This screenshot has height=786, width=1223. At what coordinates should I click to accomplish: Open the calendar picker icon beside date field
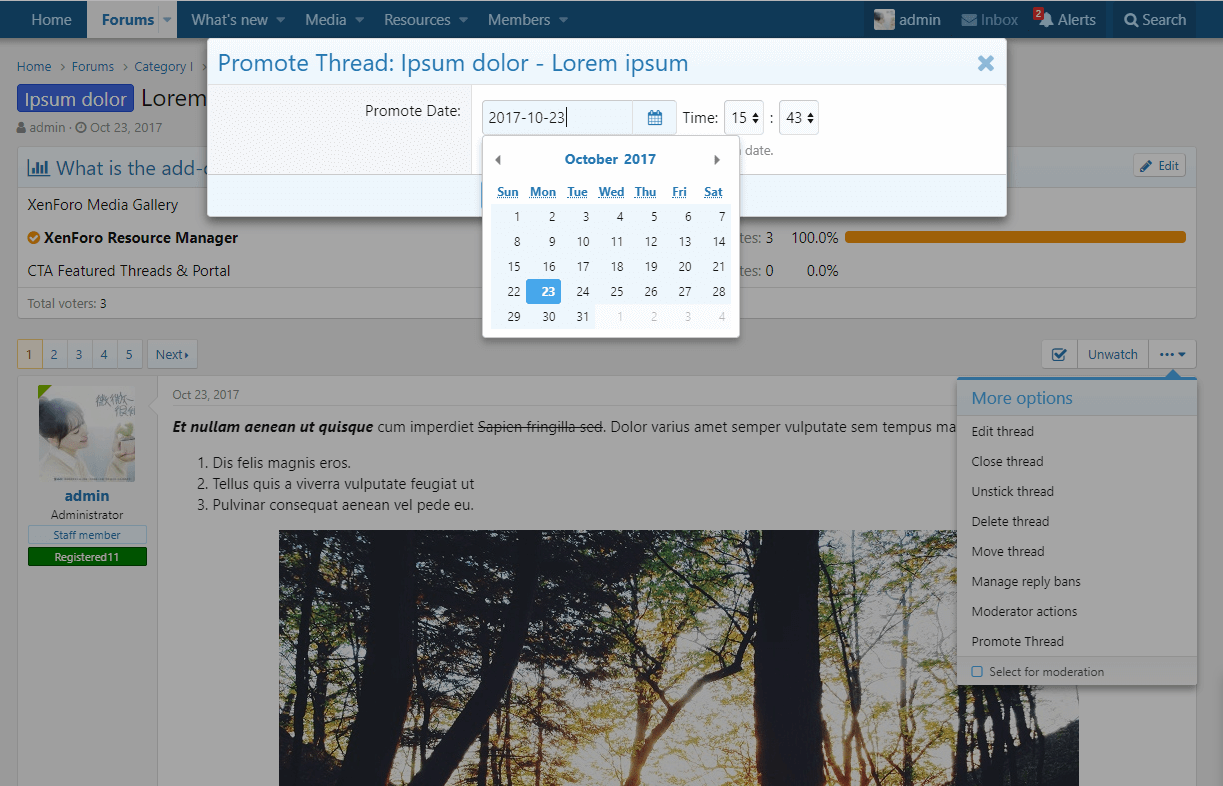point(655,118)
